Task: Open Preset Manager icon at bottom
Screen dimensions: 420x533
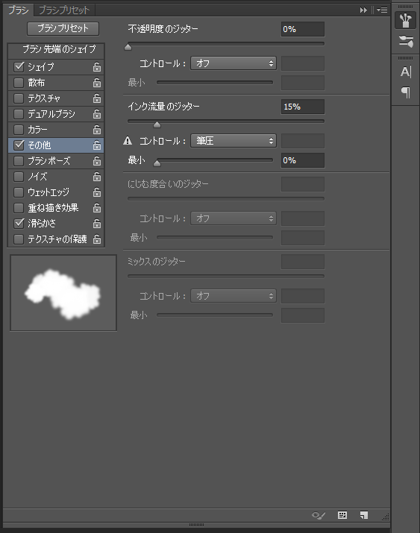Action: coord(342,515)
